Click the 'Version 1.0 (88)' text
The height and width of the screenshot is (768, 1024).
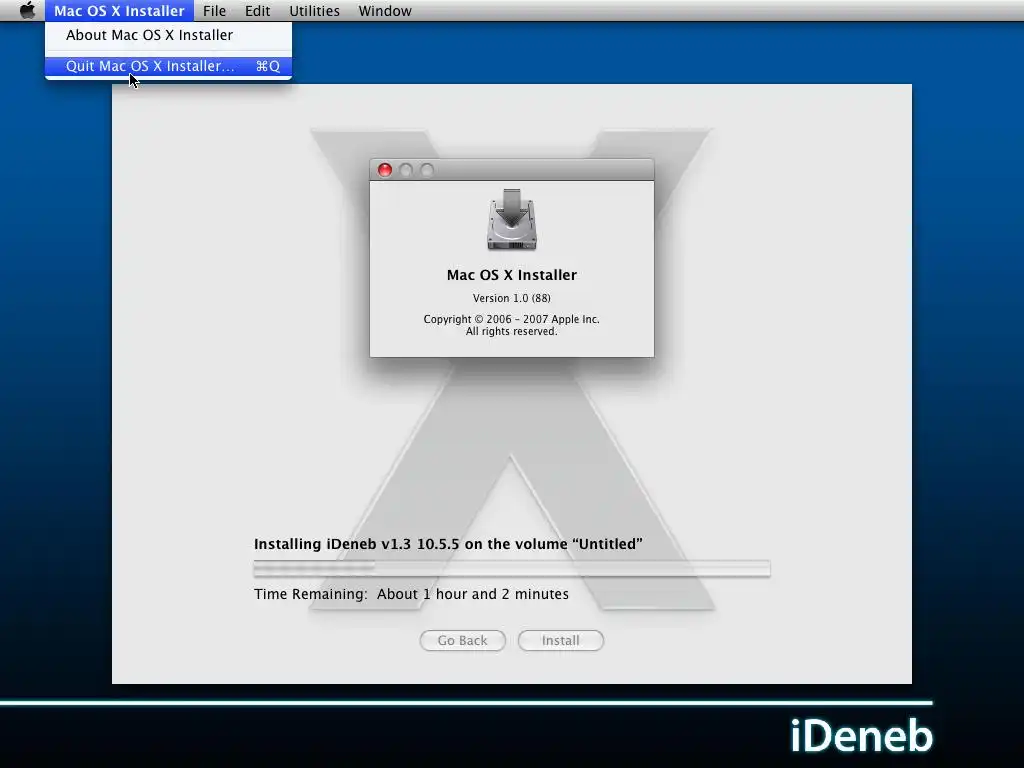click(x=511, y=298)
